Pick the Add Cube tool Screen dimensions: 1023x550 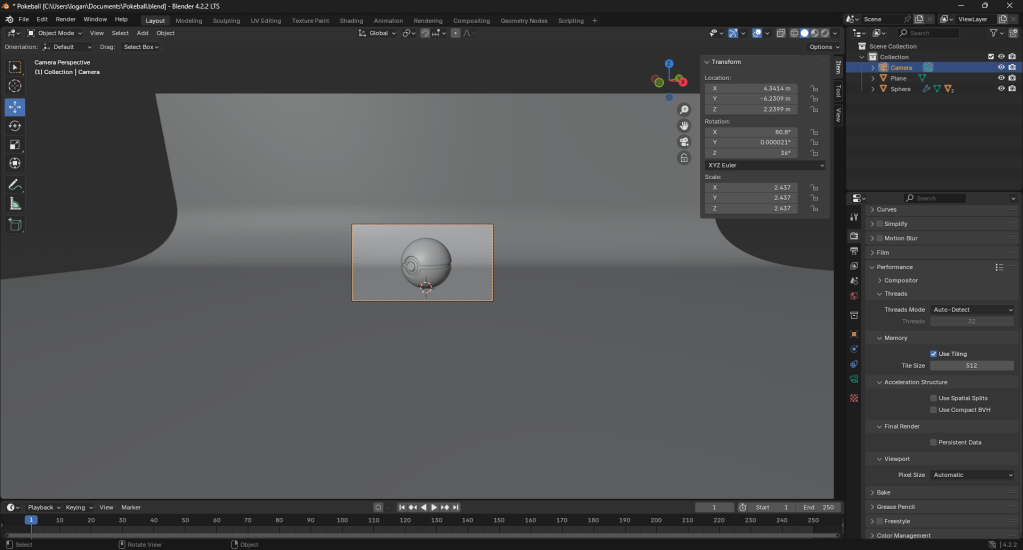point(15,225)
